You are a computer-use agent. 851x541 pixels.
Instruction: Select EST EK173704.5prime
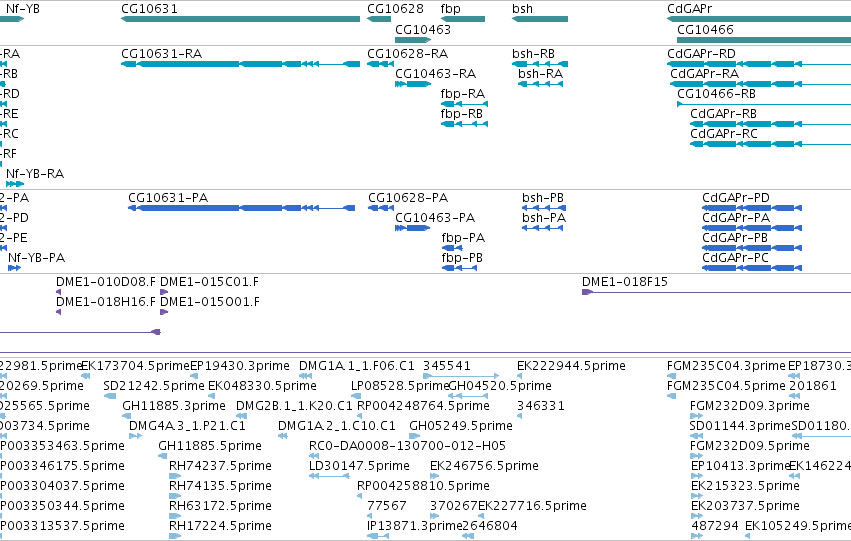(x=85, y=376)
